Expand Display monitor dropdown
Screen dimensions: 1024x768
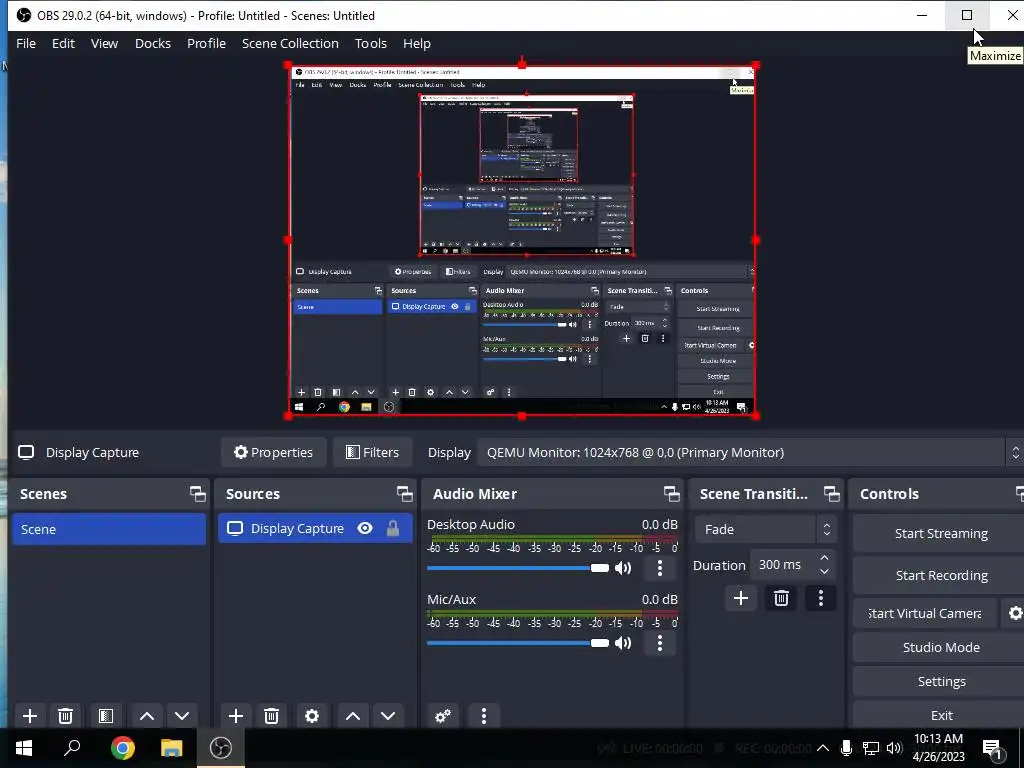pyautogui.click(x=1016, y=453)
